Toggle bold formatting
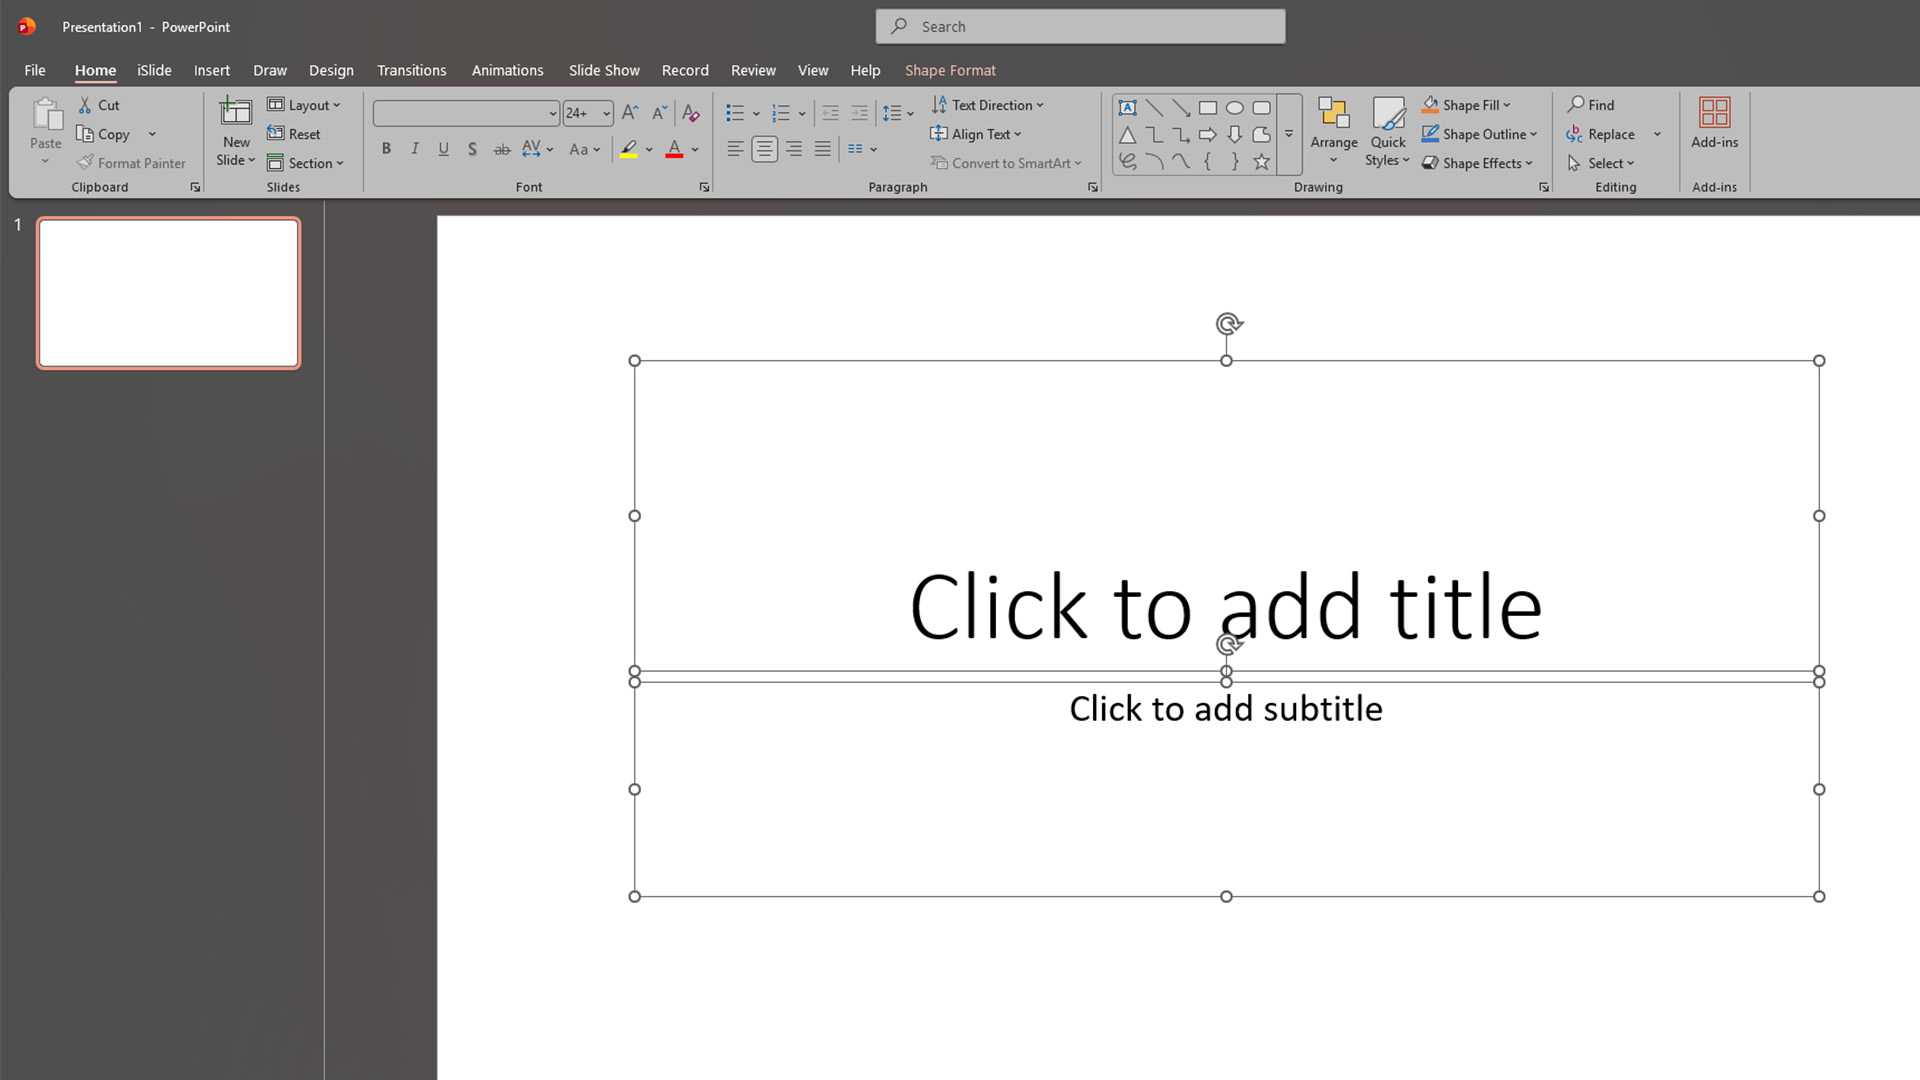1920x1080 pixels. [386, 149]
